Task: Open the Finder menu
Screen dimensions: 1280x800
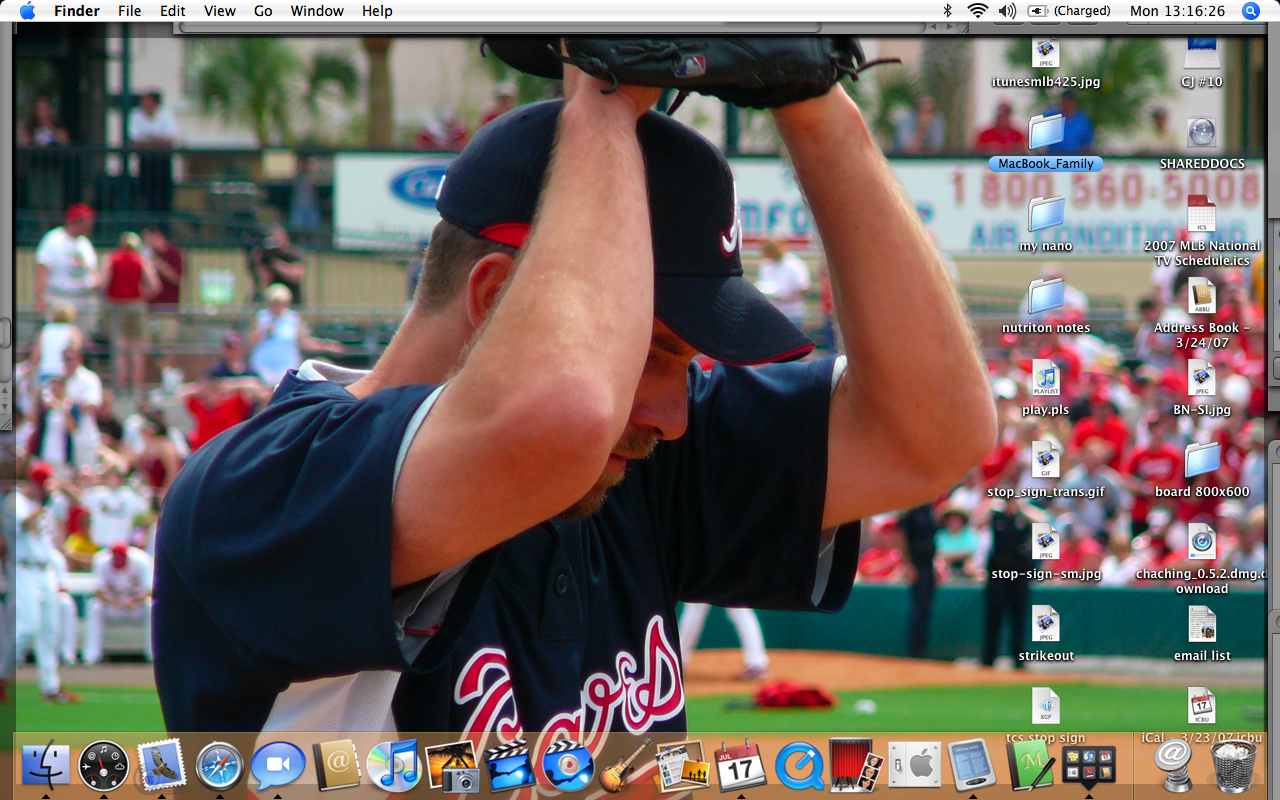Action: 77,11
